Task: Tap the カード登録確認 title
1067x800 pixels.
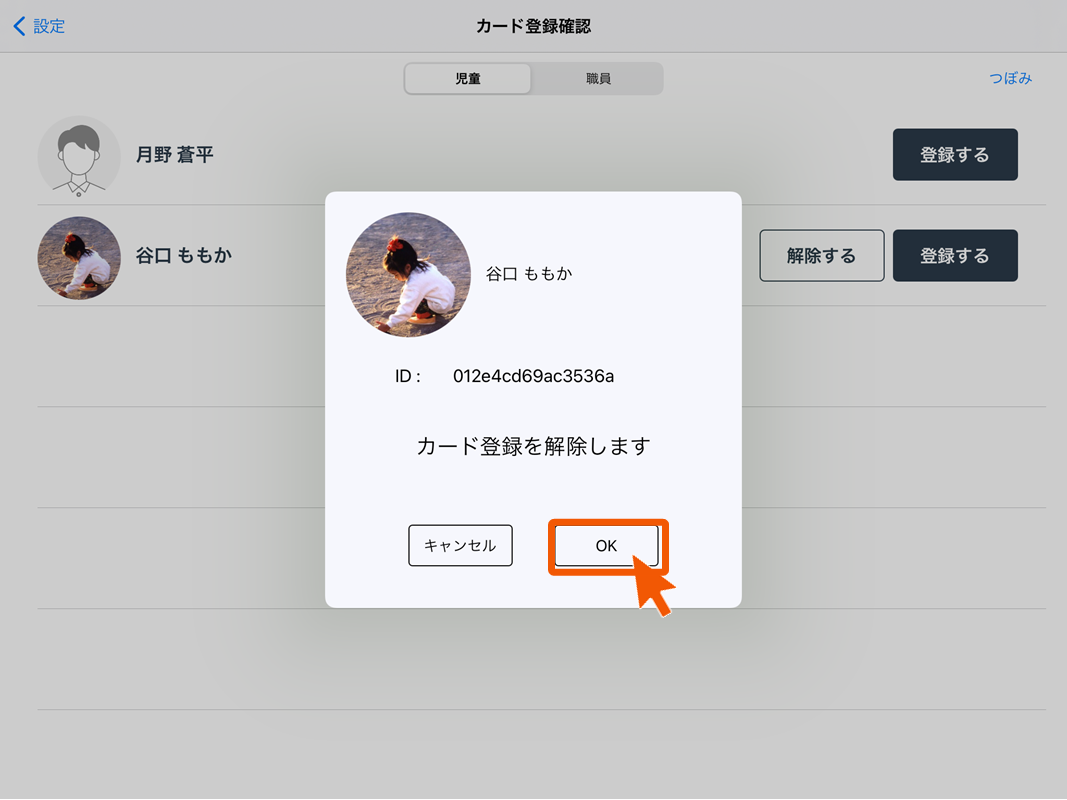Action: pos(533,26)
